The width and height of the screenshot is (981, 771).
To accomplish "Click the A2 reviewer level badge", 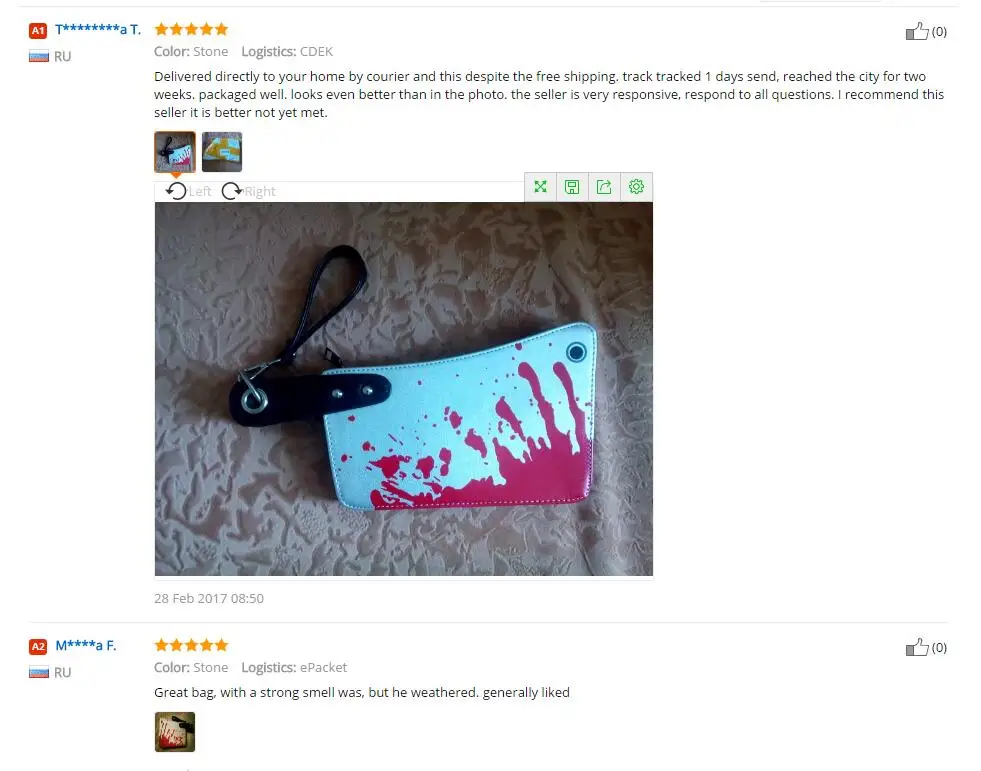I will click(x=38, y=646).
